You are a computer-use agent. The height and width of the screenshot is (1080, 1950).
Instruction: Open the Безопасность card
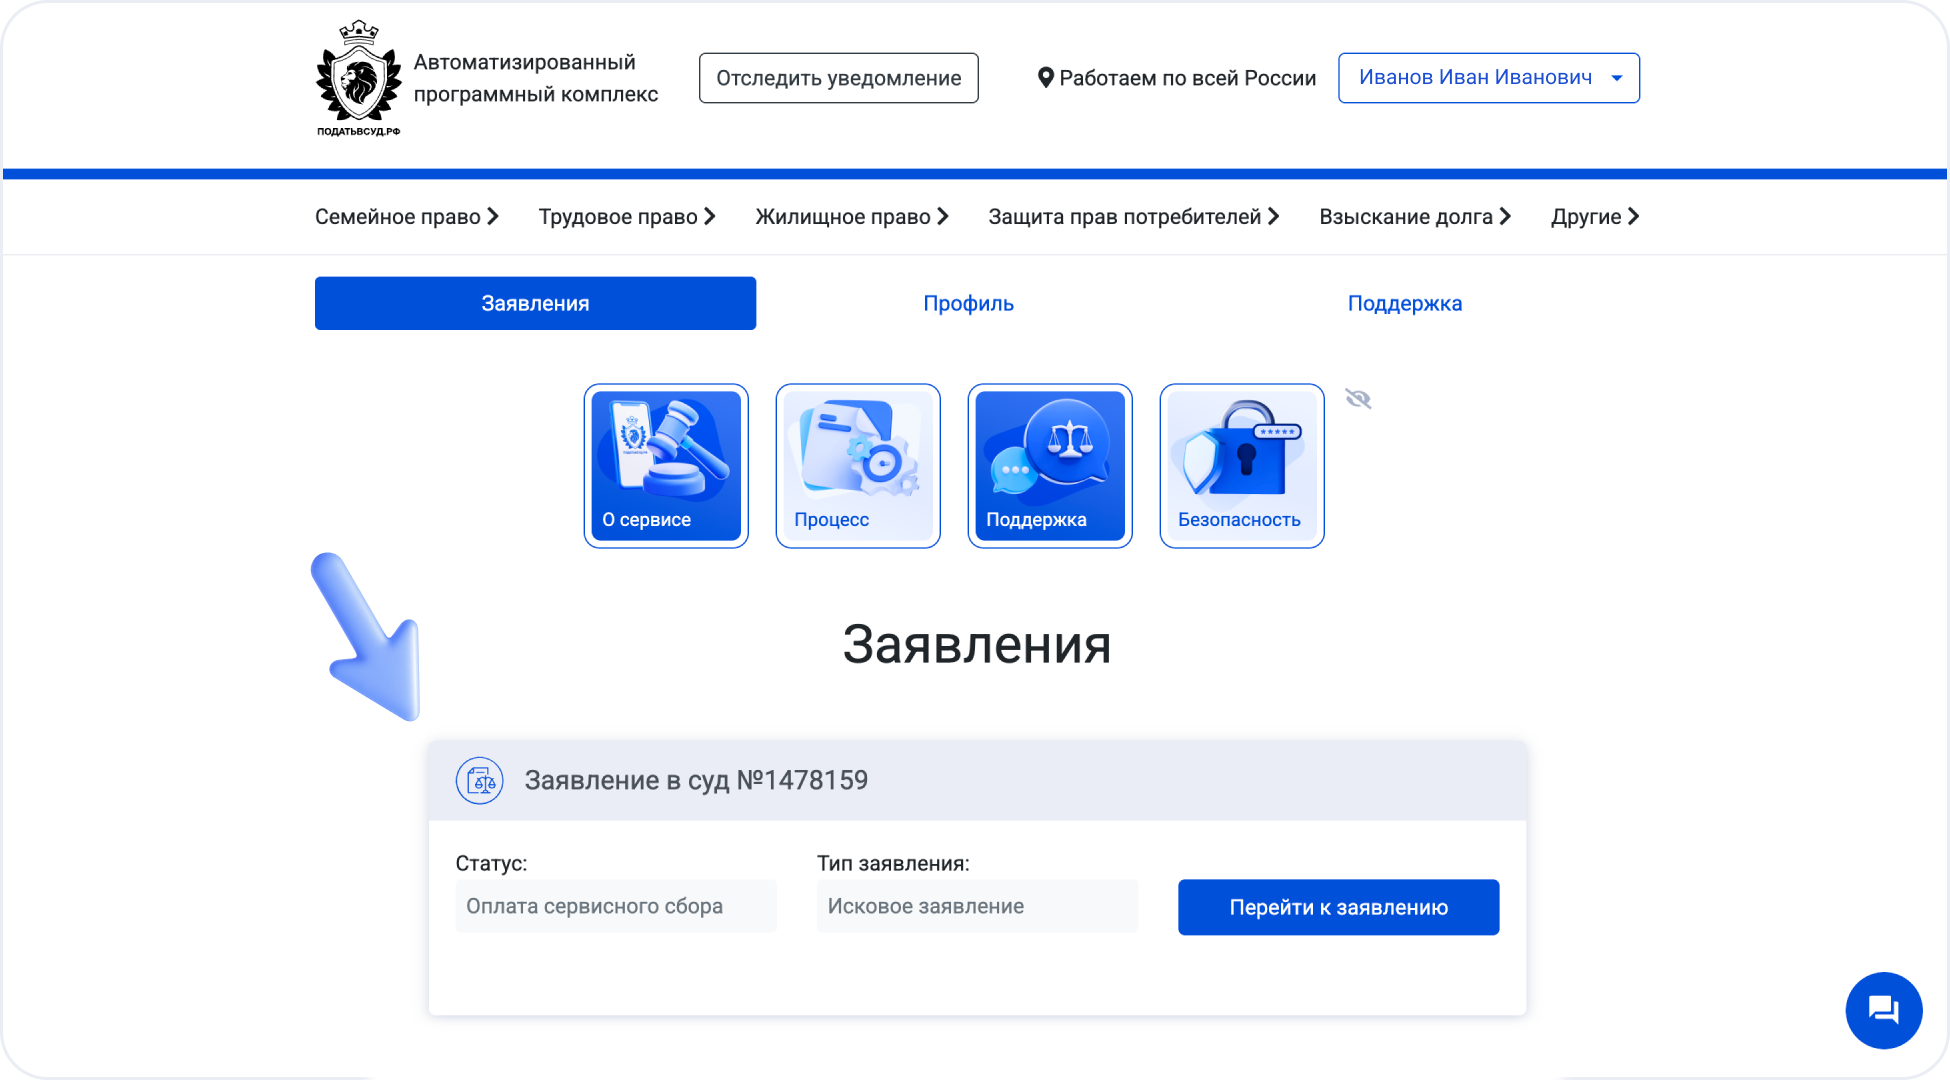click(x=1242, y=466)
